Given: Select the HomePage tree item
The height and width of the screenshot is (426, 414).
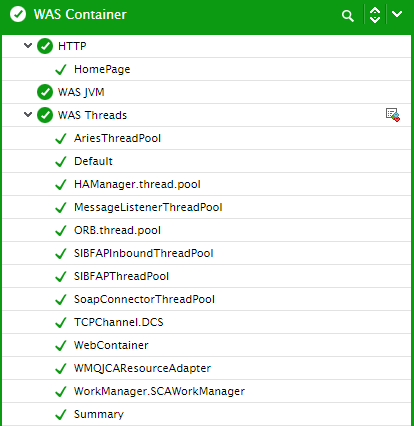Looking at the screenshot, I should (102, 69).
